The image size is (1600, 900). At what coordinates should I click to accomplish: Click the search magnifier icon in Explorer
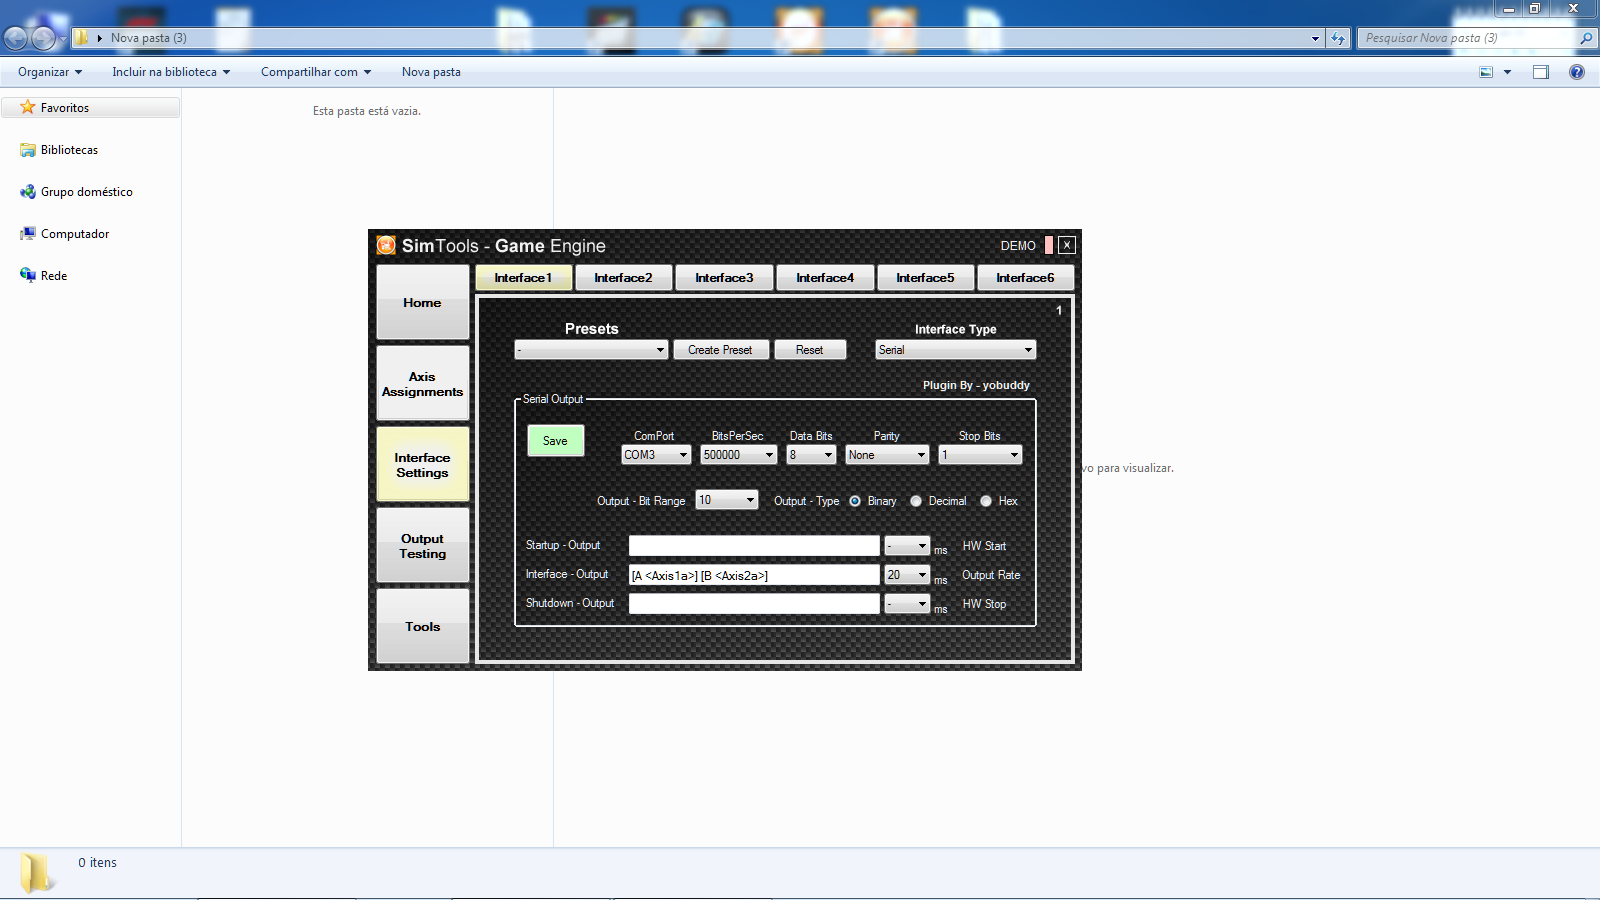(1586, 38)
